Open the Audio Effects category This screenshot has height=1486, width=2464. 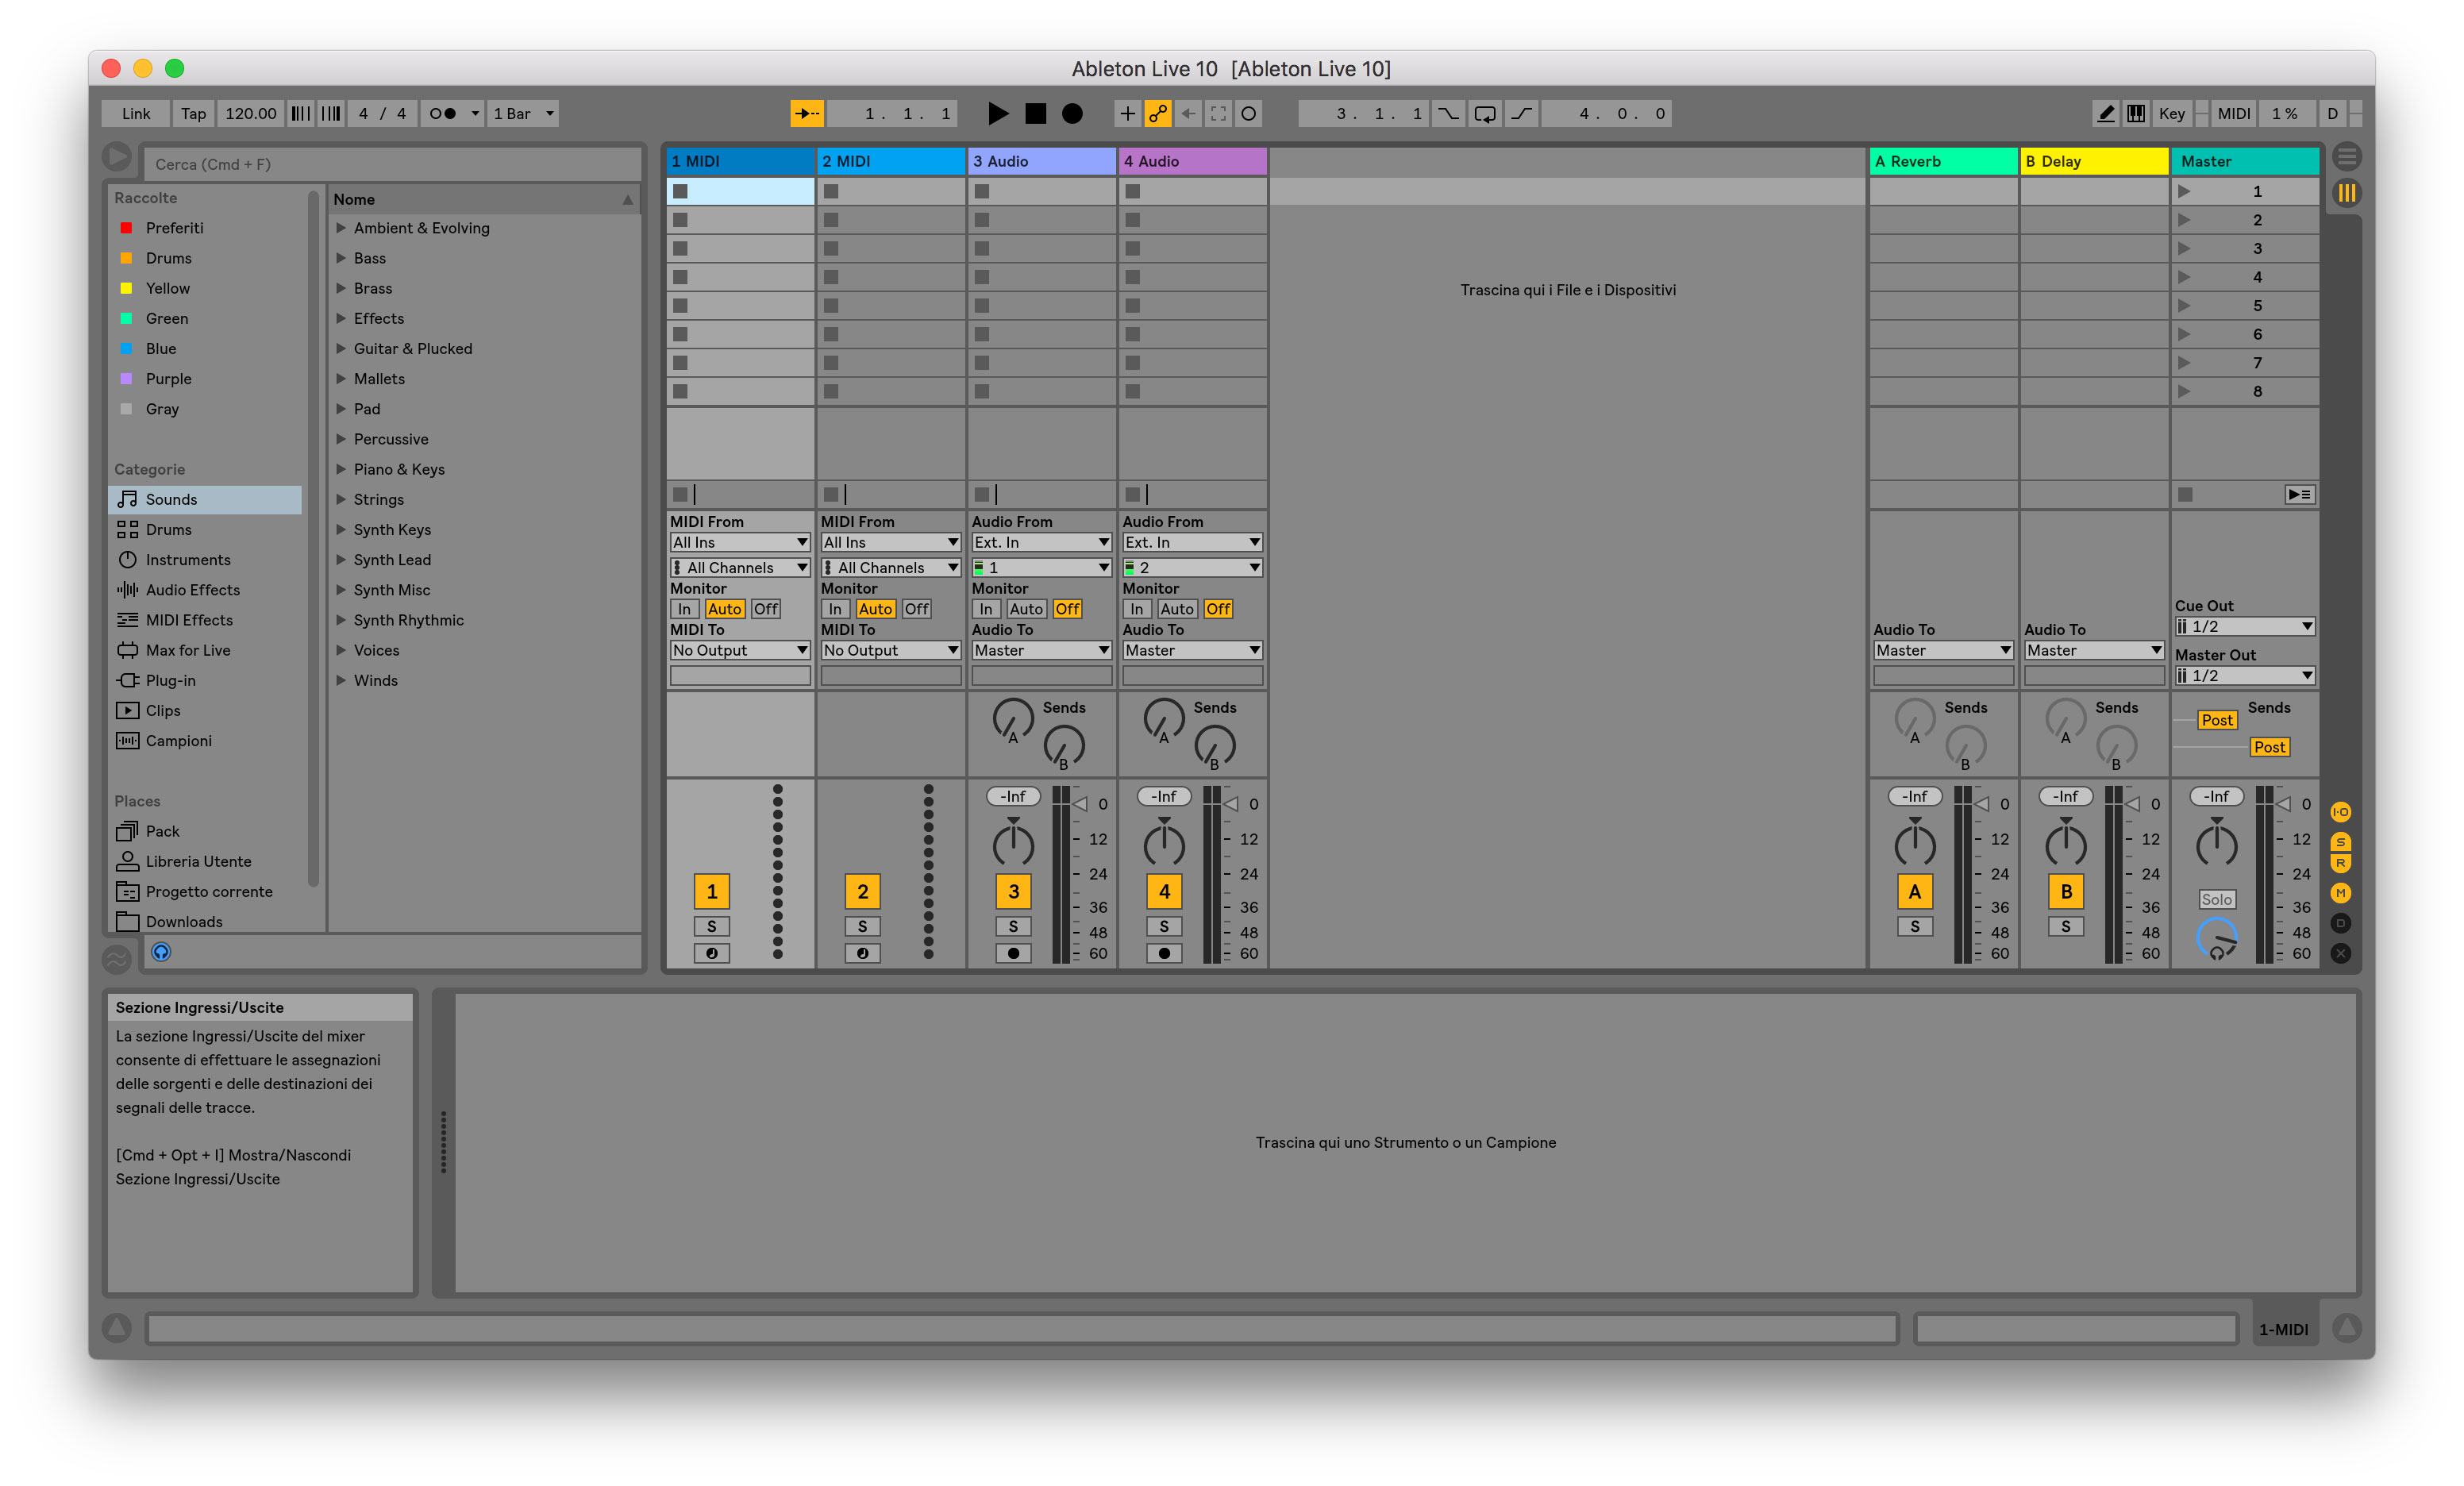pyautogui.click(x=192, y=590)
